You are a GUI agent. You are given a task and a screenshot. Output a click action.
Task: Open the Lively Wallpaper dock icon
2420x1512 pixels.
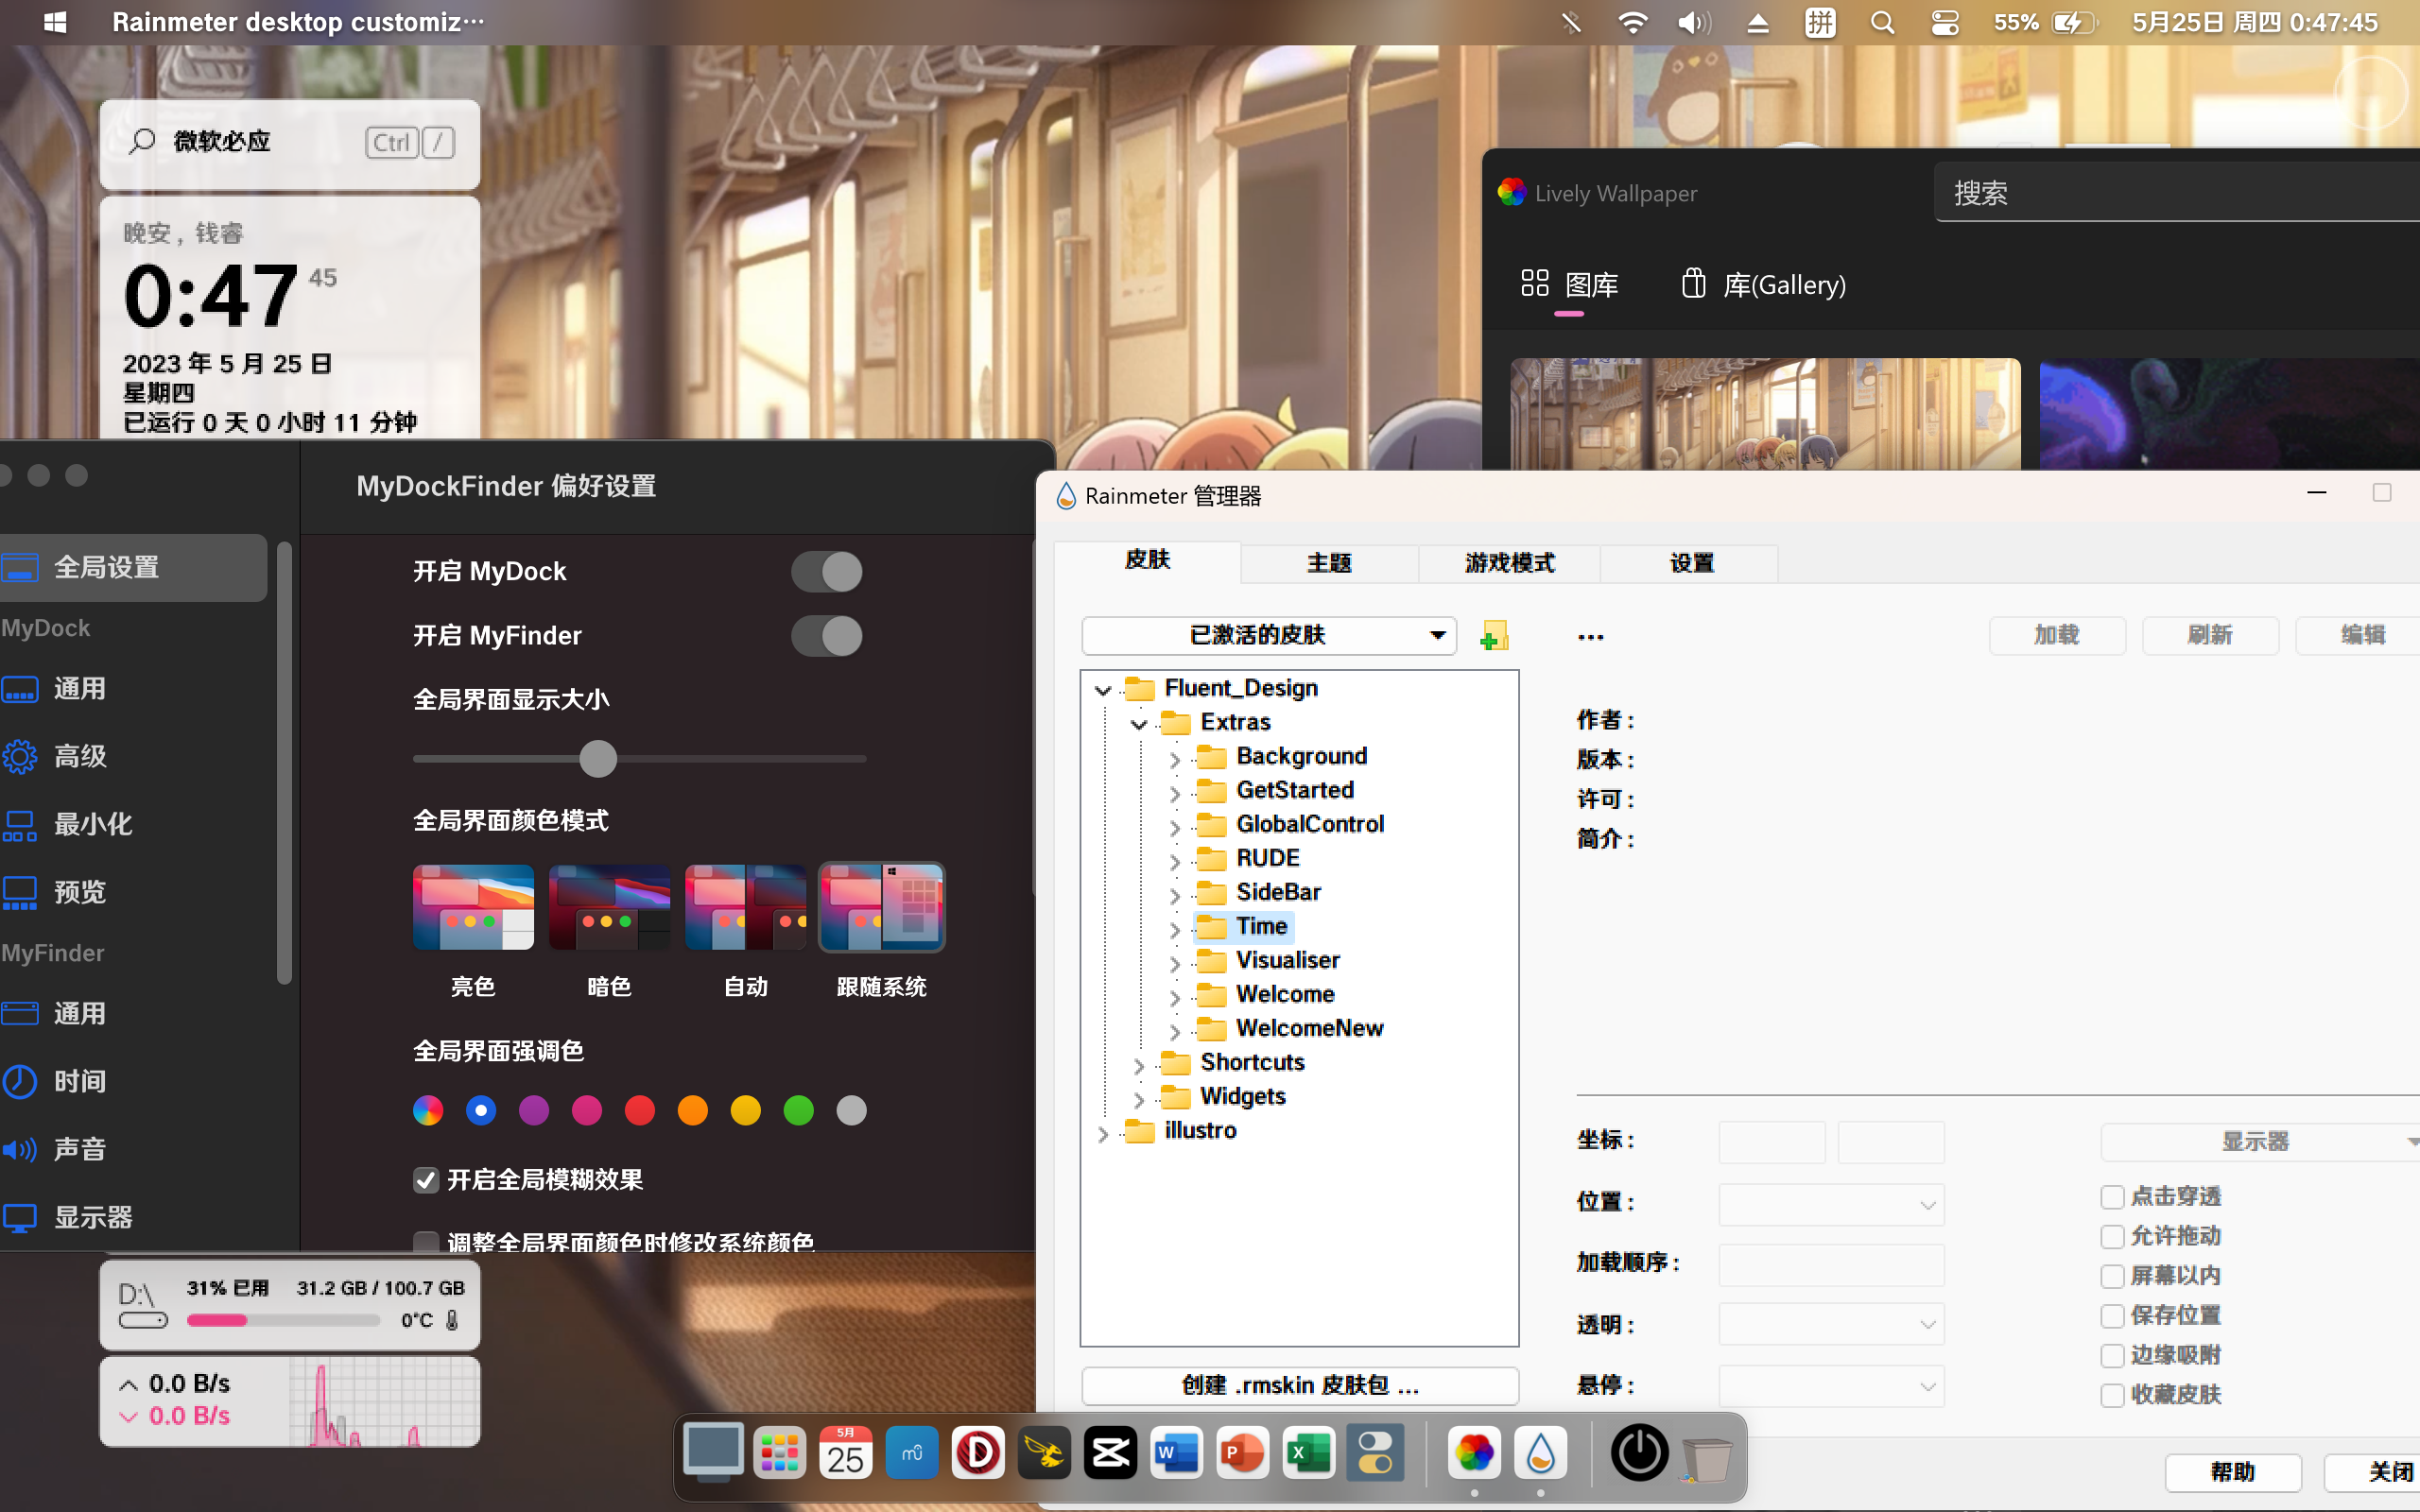point(1474,1453)
